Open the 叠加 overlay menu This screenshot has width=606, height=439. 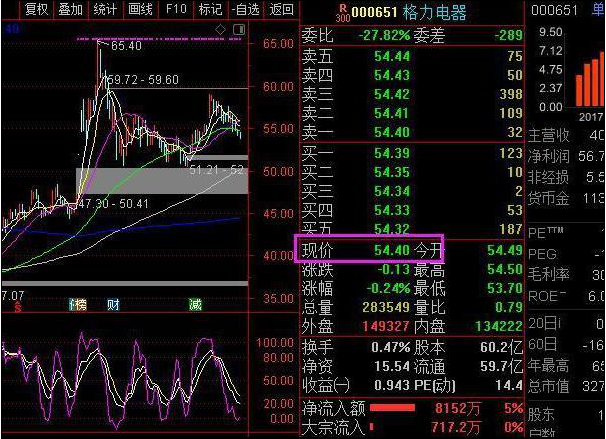point(71,9)
